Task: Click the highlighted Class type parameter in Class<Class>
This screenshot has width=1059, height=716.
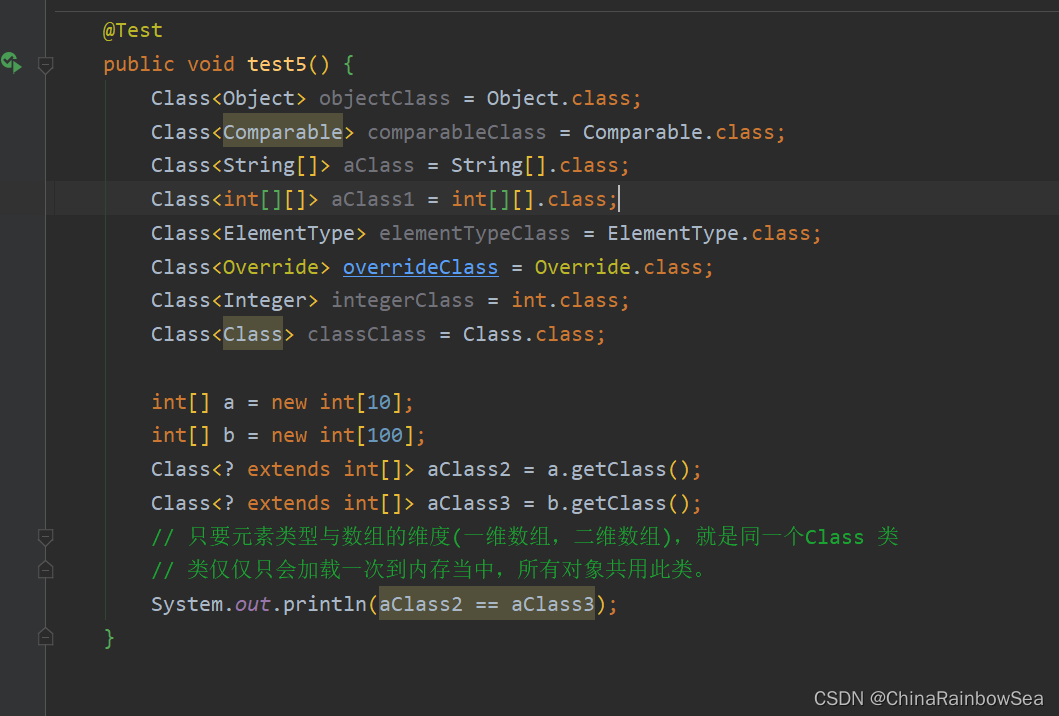Action: (x=253, y=334)
